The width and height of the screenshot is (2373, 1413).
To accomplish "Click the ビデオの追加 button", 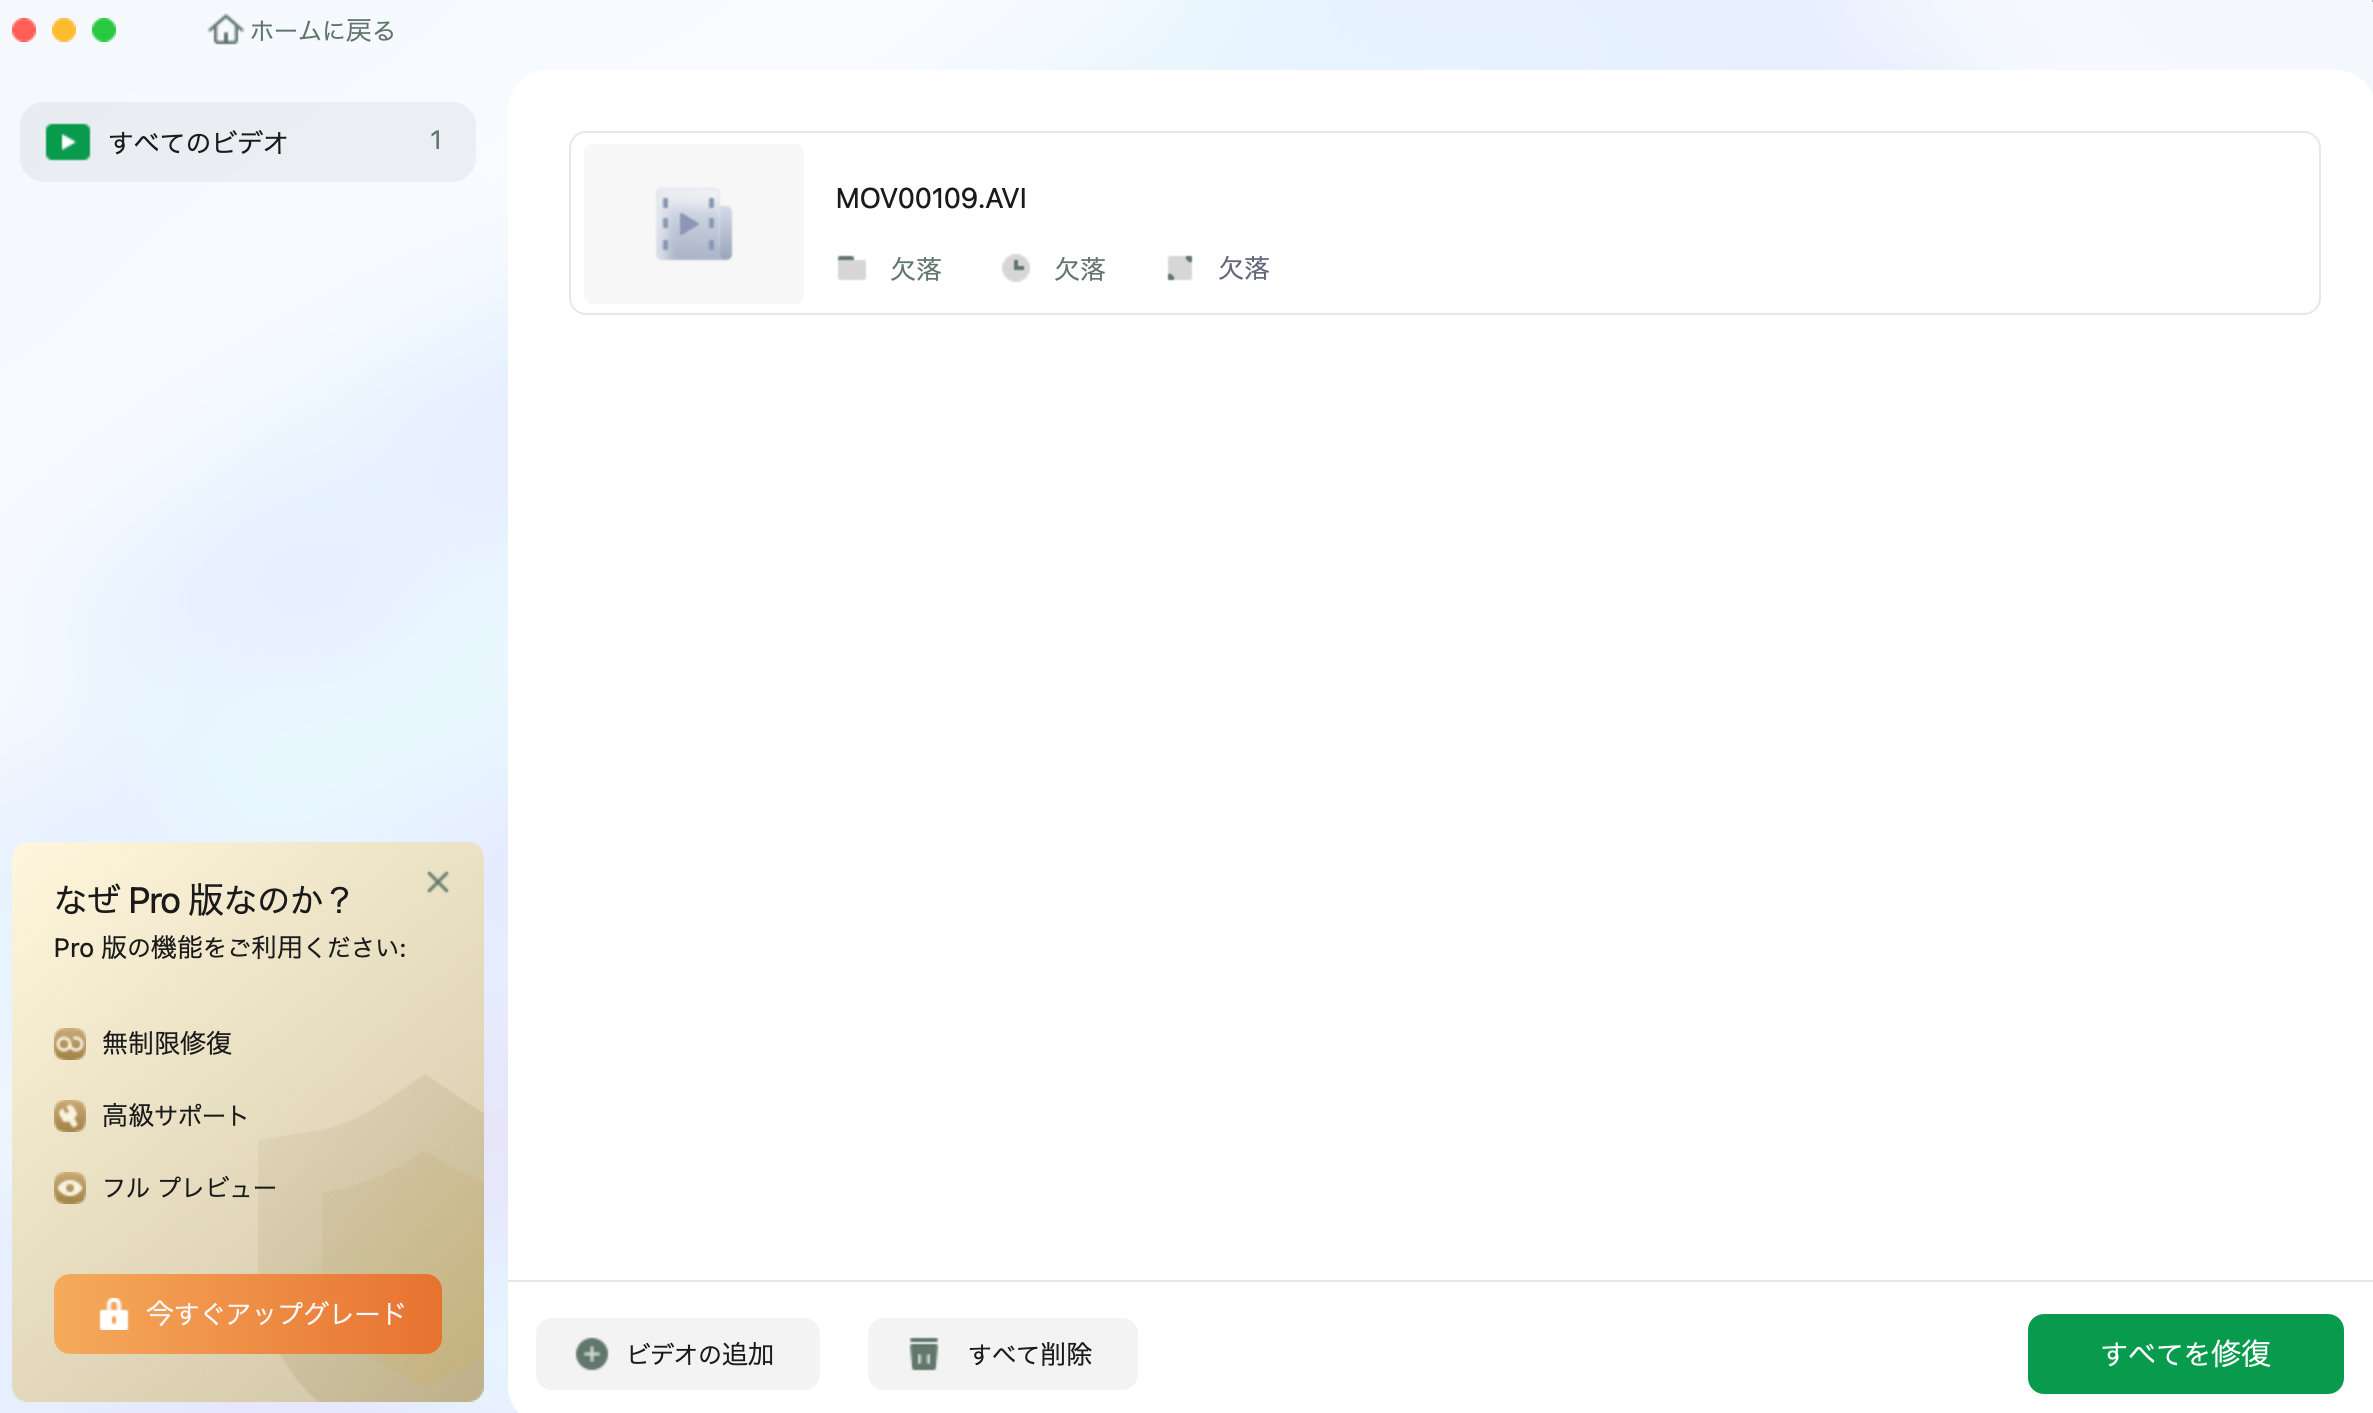I will 677,1354.
